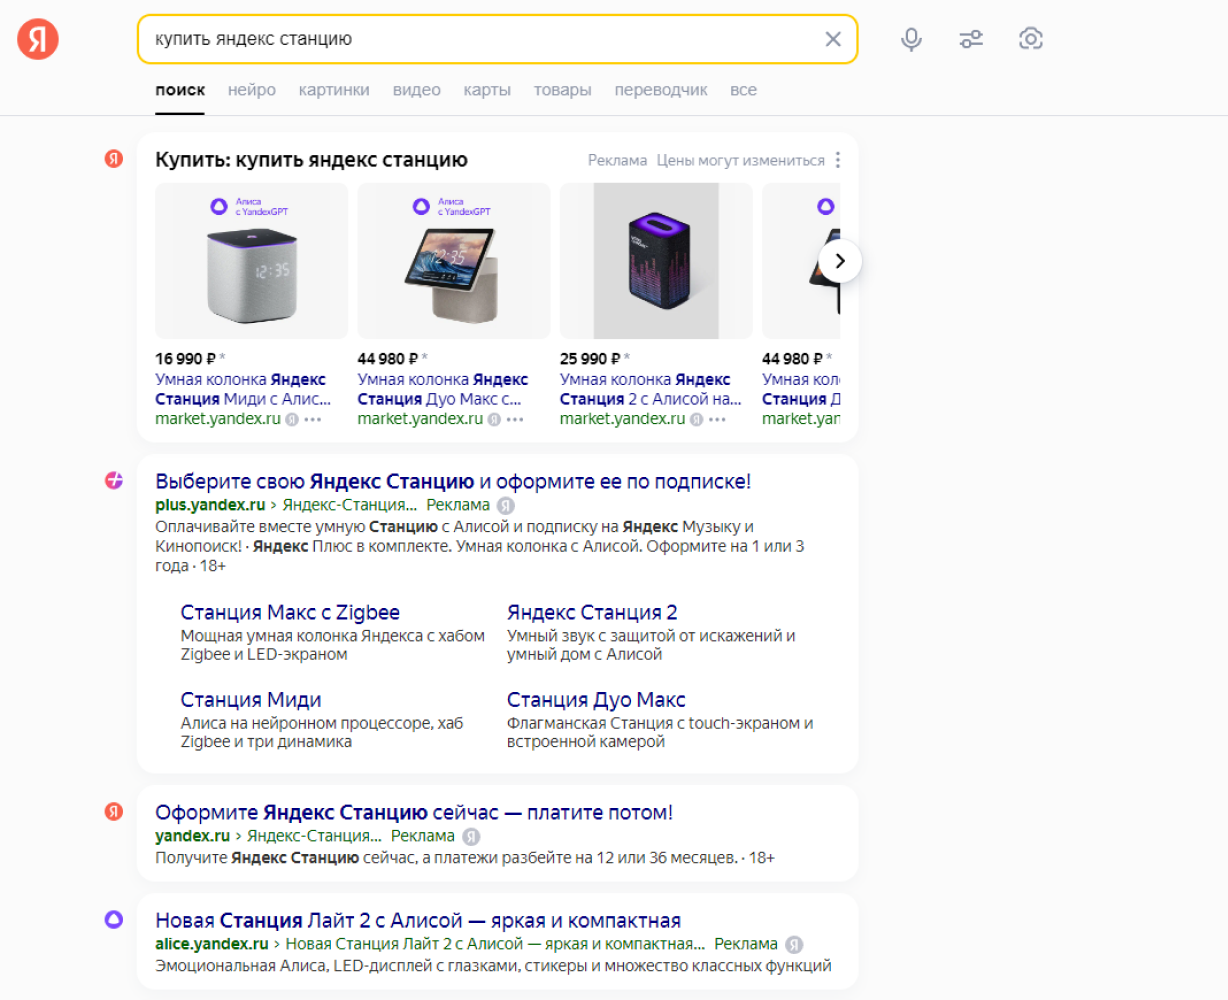Select the поиск tab
Screen dimensions: 1228x1000
(x=180, y=90)
